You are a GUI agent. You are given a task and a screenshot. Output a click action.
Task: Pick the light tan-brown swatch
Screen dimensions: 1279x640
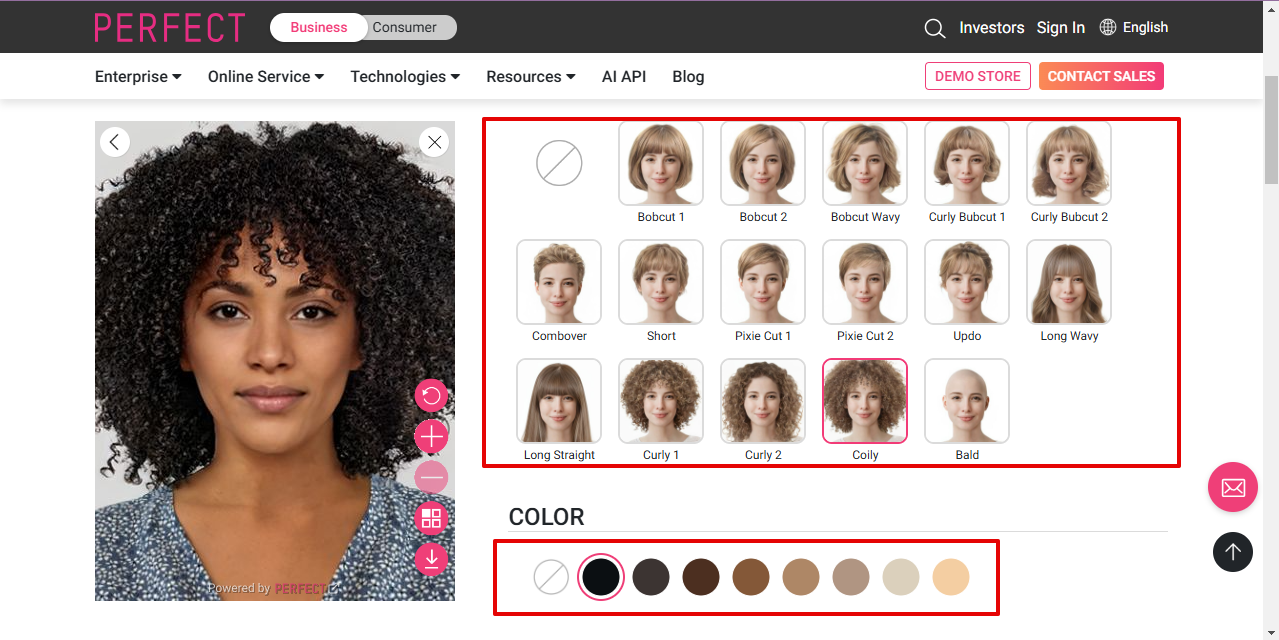[801, 577]
